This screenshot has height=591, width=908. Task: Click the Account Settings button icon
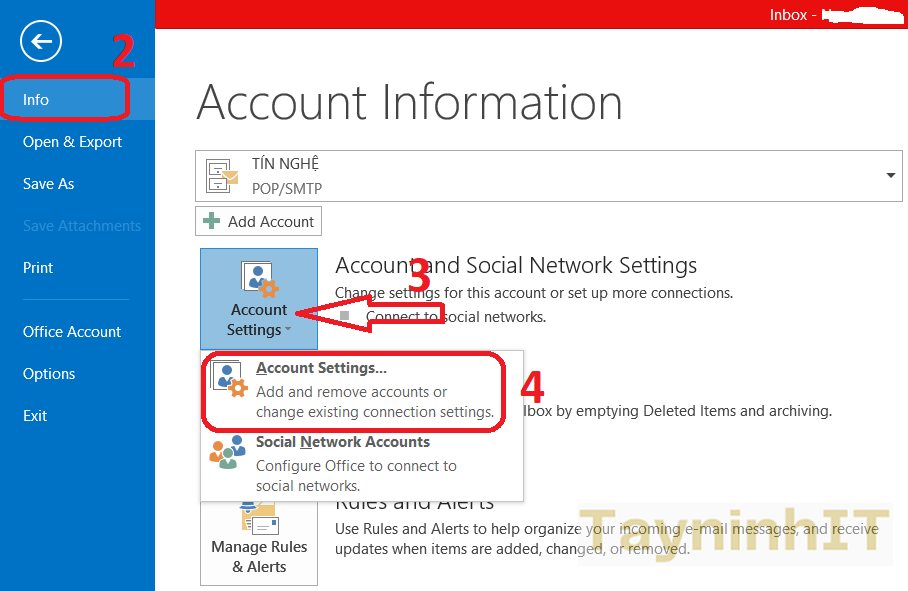tap(259, 280)
